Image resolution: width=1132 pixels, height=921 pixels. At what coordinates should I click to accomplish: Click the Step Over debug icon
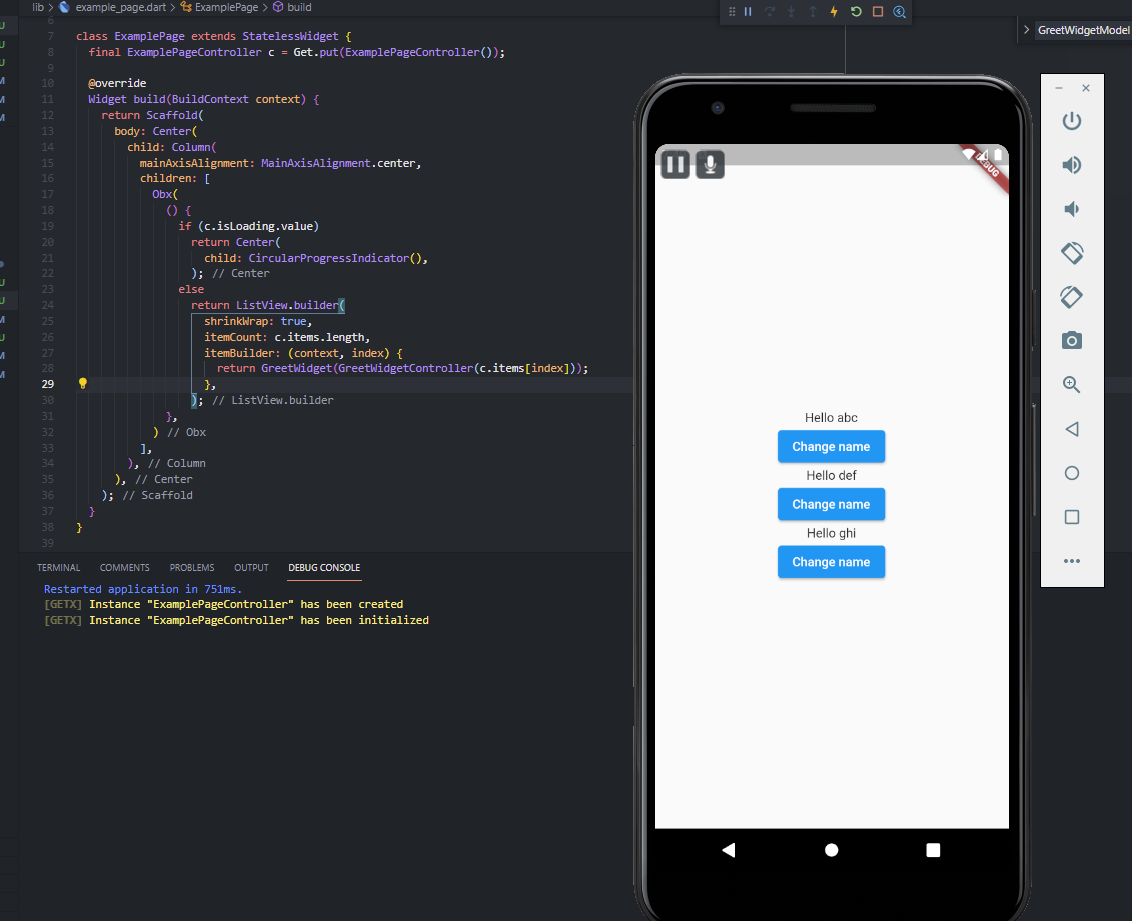coord(771,11)
